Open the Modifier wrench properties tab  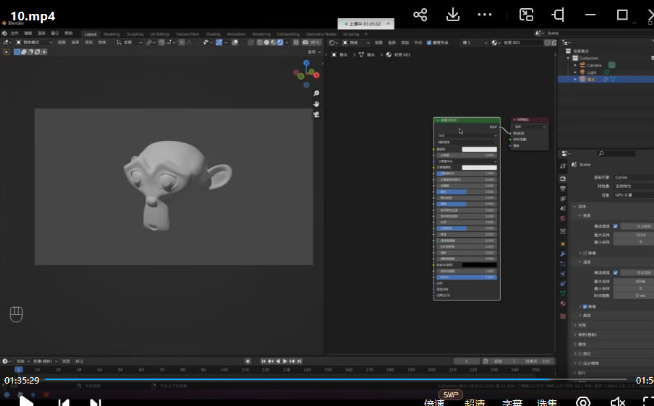tap(563, 254)
